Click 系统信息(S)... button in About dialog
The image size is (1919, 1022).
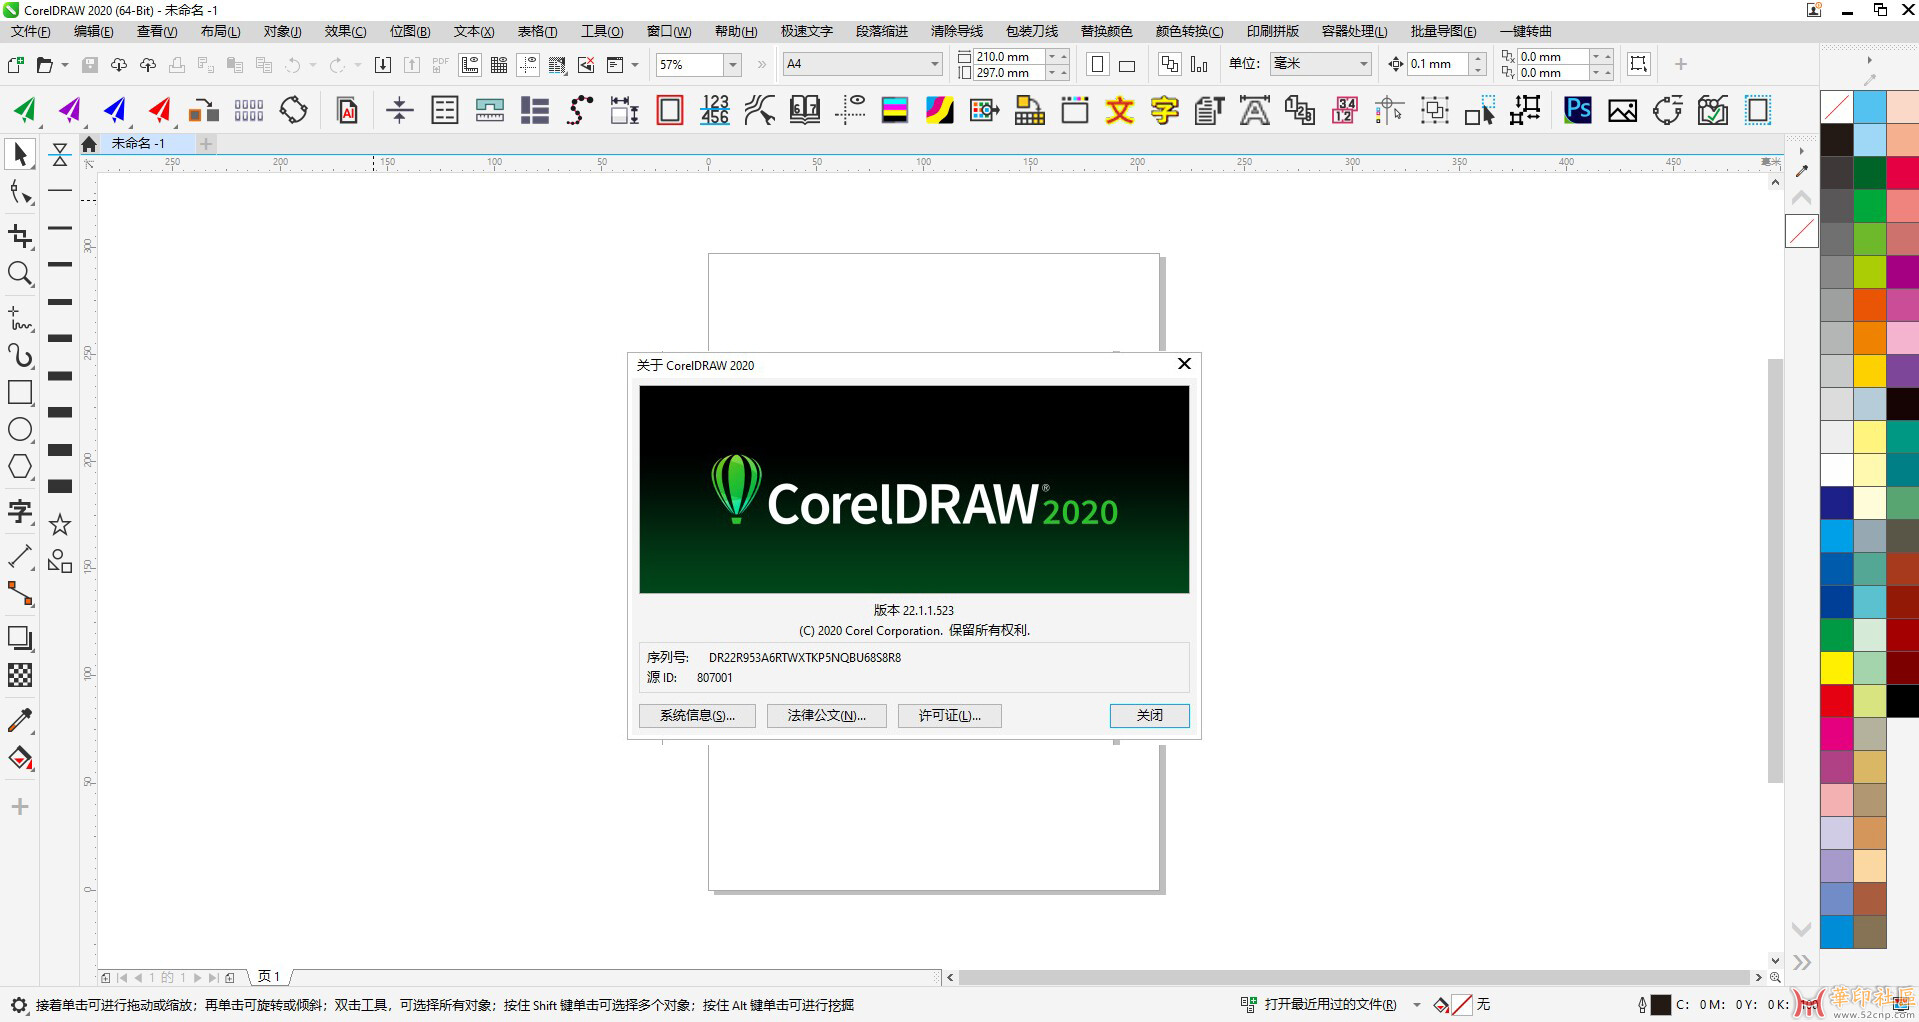pos(697,715)
